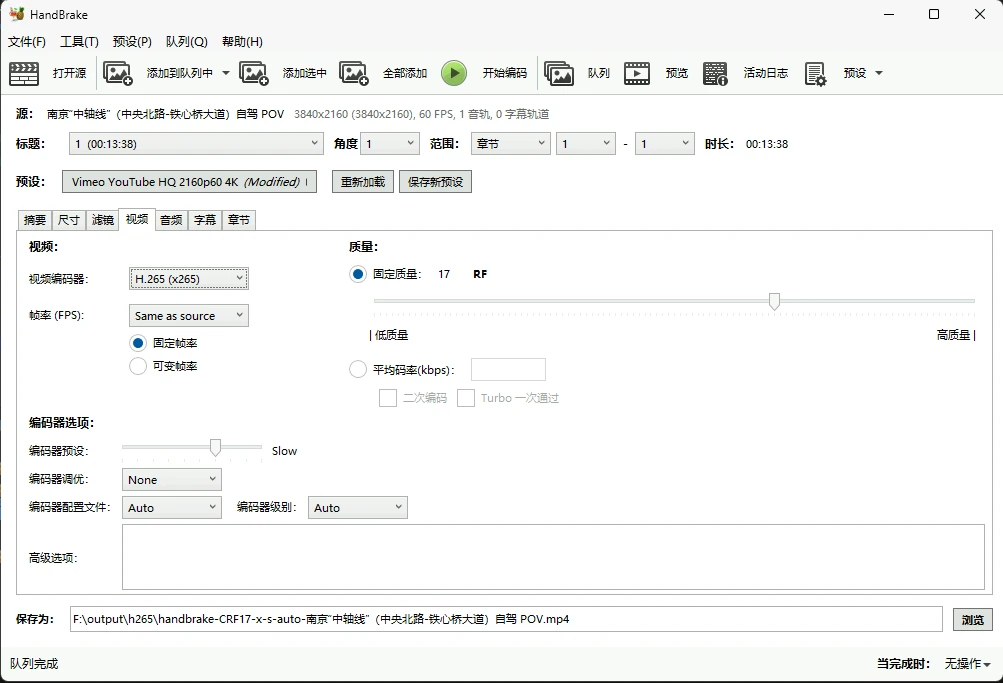Switch to the Dimensions (尺寸) tab
Viewport: 1003px width, 683px height.
tap(68, 220)
